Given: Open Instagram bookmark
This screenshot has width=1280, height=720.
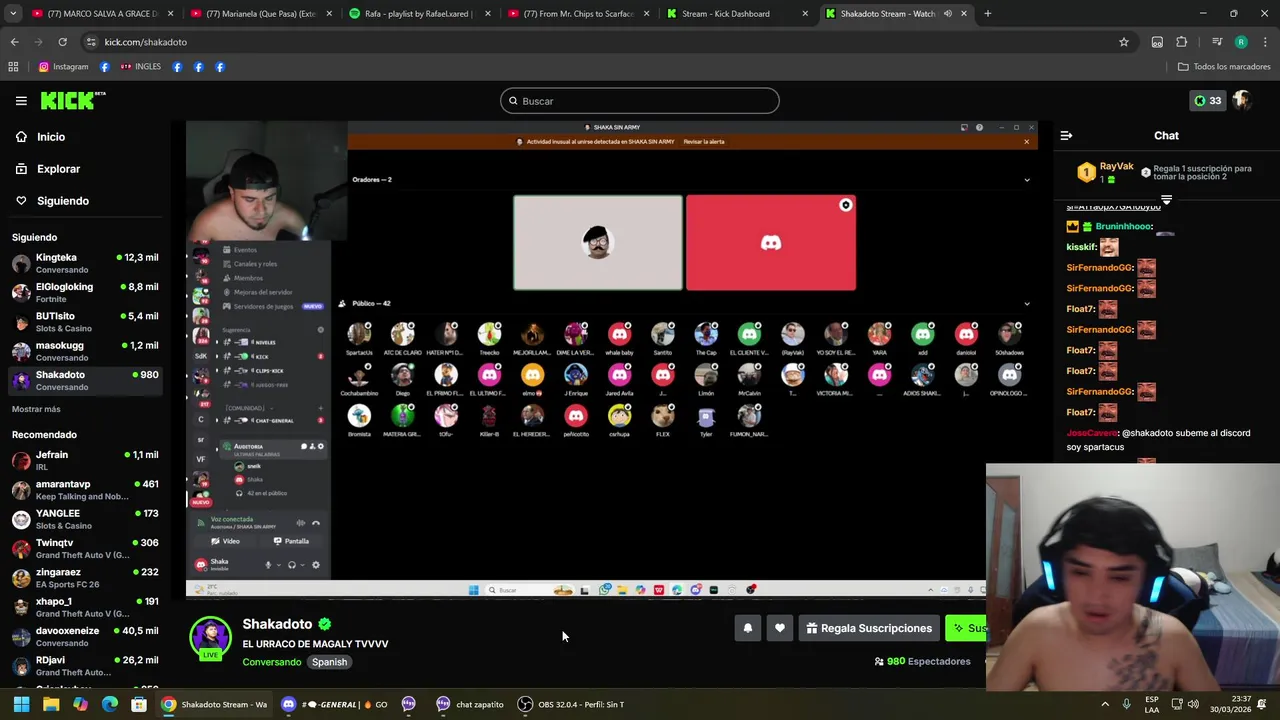Looking at the screenshot, I should pyautogui.click(x=63, y=67).
